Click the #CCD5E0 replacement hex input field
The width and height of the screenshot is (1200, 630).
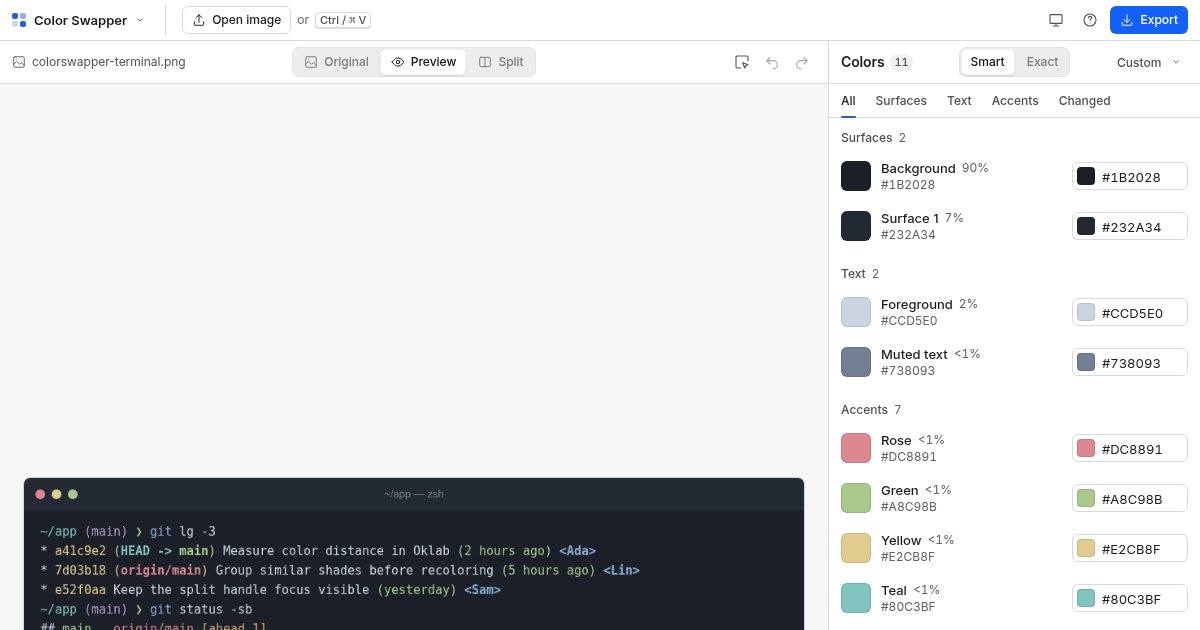[1130, 312]
